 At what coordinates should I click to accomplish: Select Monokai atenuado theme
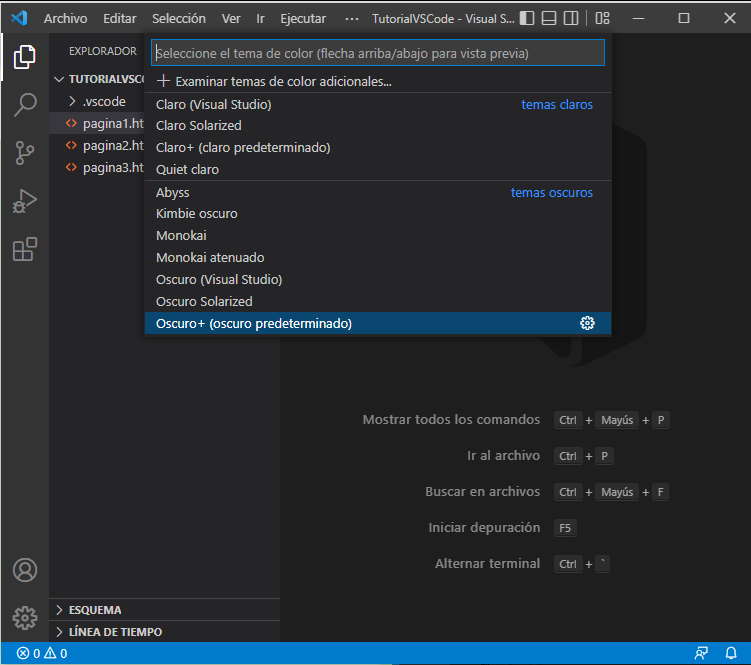coord(378,258)
